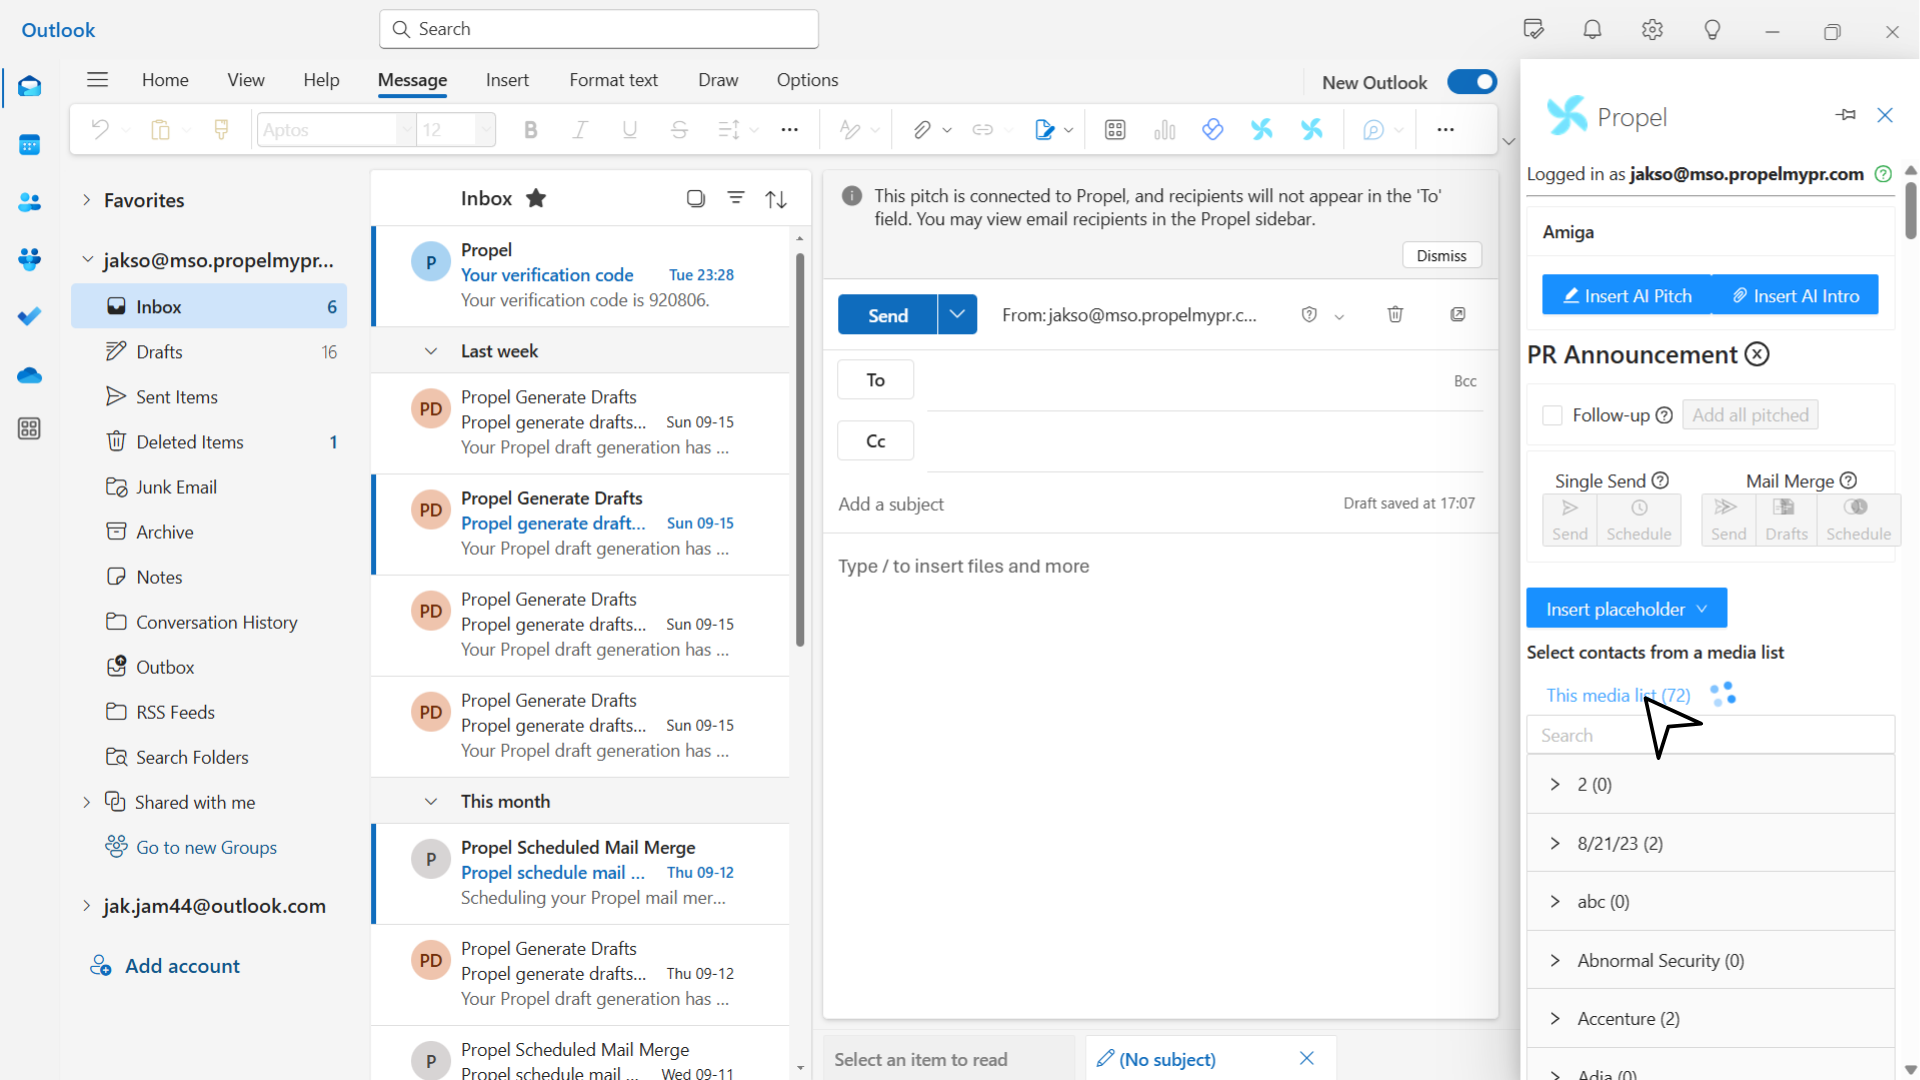Expand the 8/21/23 (2) media list
Viewport: 1920px width, 1080px height.
1555,843
